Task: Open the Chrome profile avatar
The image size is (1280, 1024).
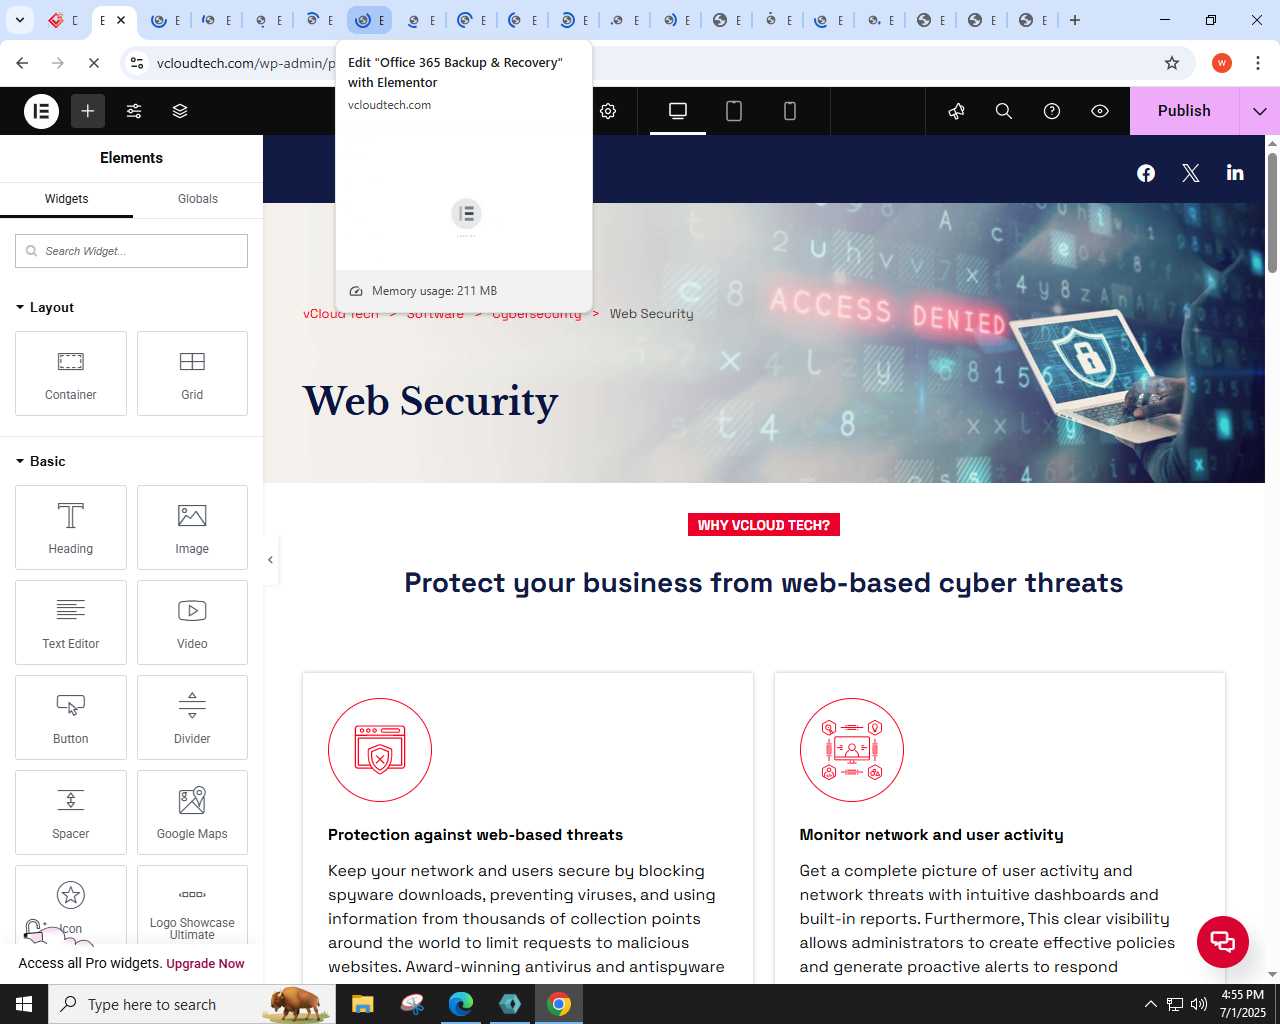Action: [1221, 63]
